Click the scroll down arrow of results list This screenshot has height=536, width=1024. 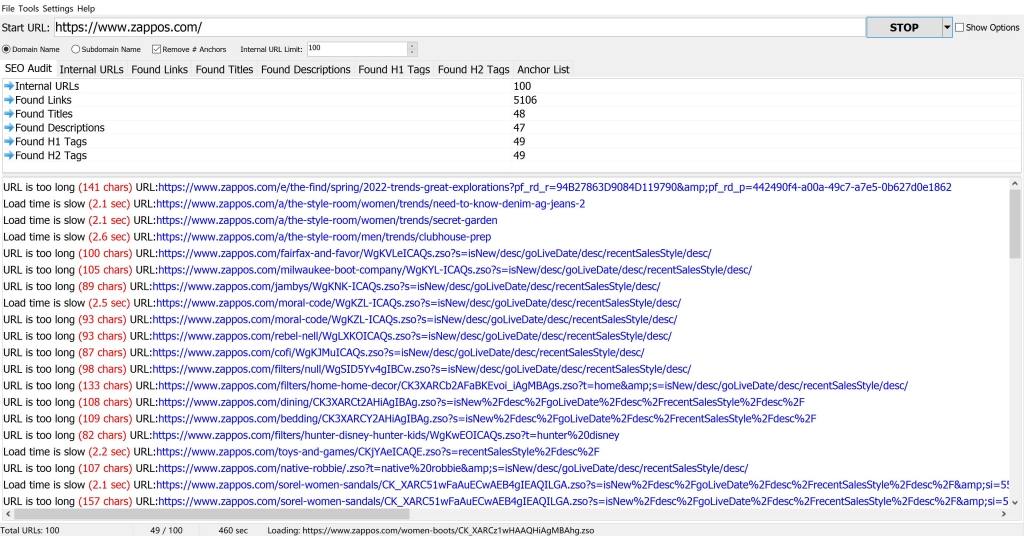(1014, 502)
